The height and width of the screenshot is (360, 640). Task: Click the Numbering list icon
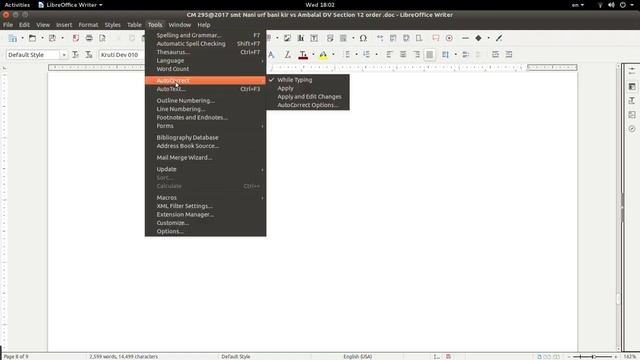pyautogui.click(x=367, y=54)
